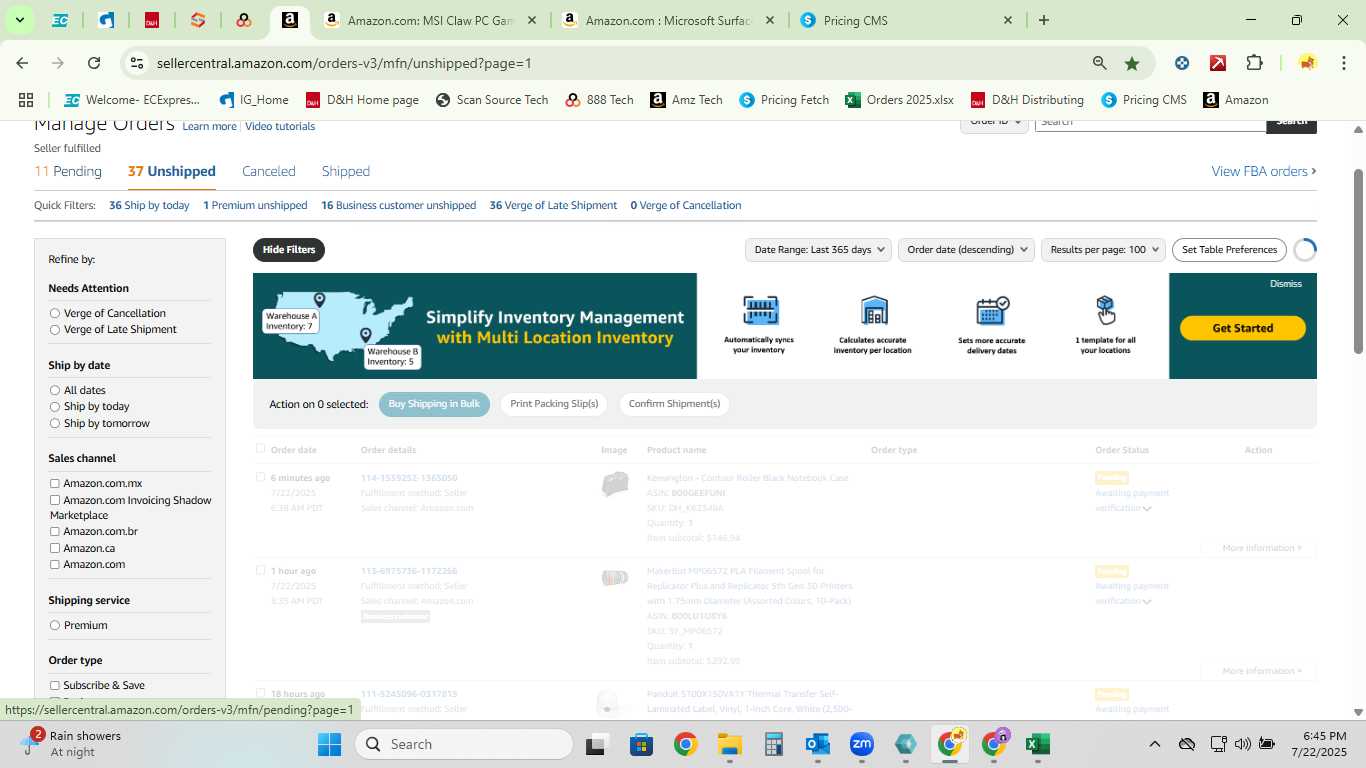This screenshot has height=768, width=1366.
Task: Dismiss the Multi Location Inventory banner
Action: coord(1286,284)
